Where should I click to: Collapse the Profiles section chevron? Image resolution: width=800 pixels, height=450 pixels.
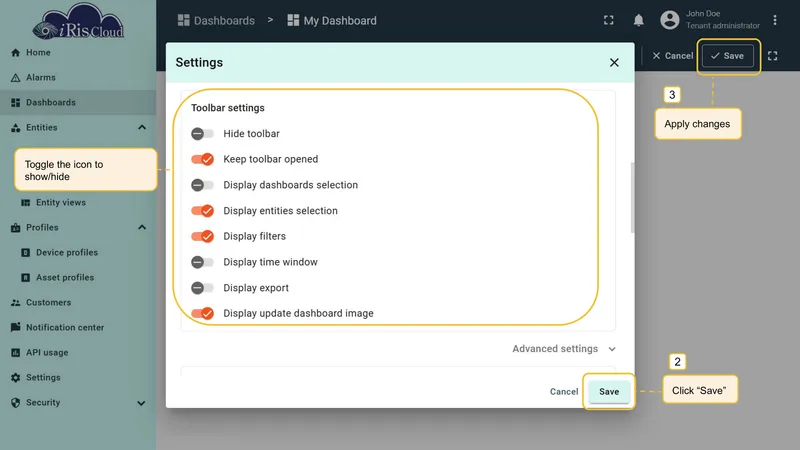tap(142, 228)
